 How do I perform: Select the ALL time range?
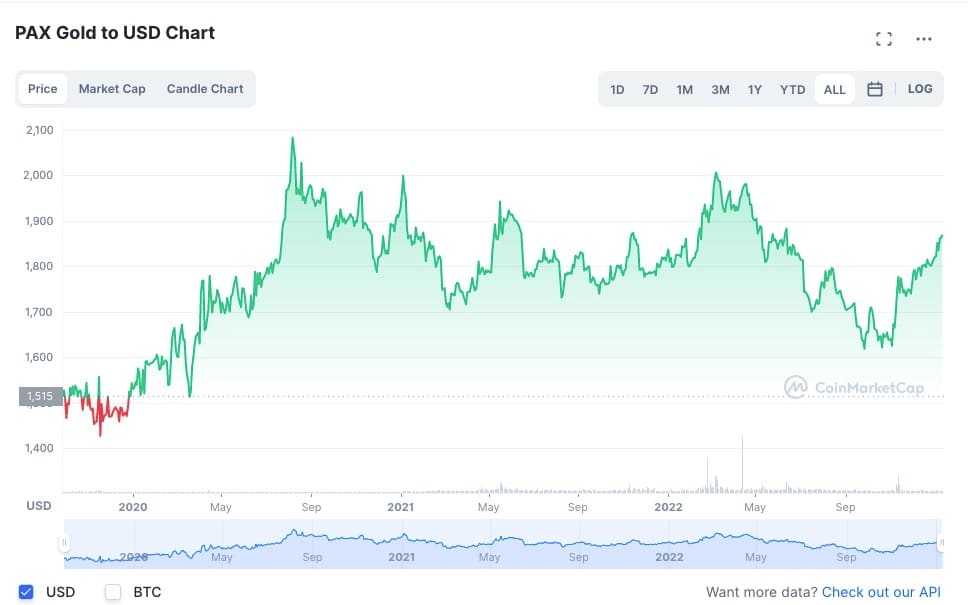click(x=835, y=89)
